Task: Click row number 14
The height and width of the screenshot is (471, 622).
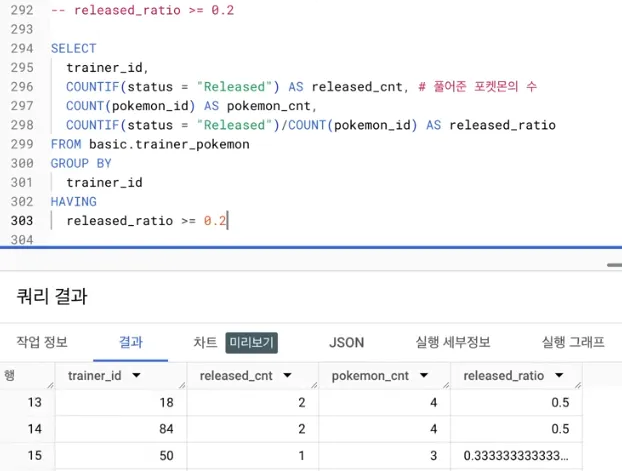Action: [x=35, y=429]
